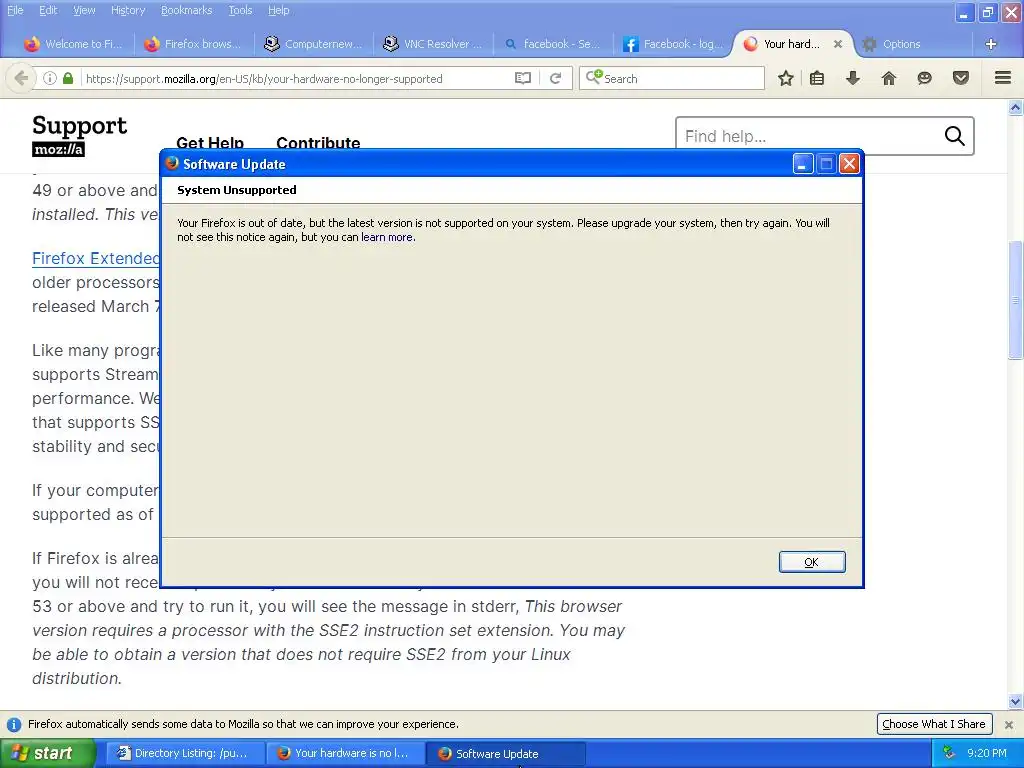Open the View menu

[x=84, y=10]
